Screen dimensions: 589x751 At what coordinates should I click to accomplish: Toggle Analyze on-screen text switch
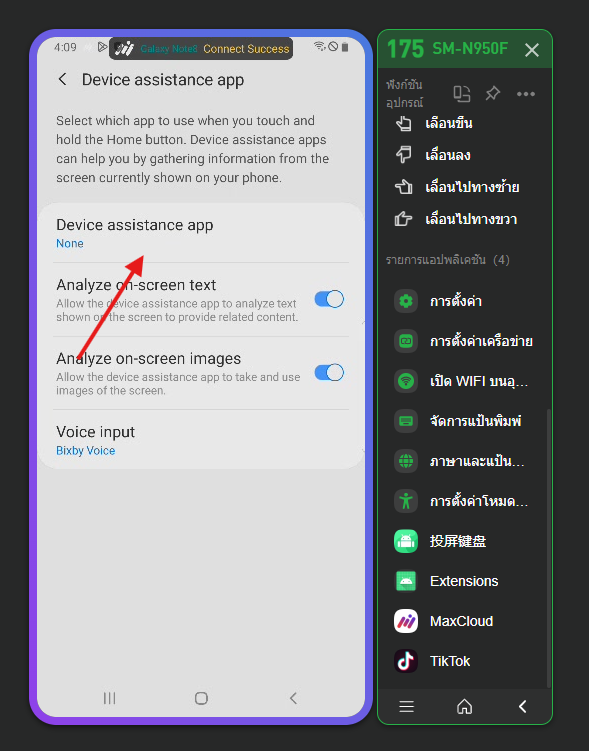[329, 299]
